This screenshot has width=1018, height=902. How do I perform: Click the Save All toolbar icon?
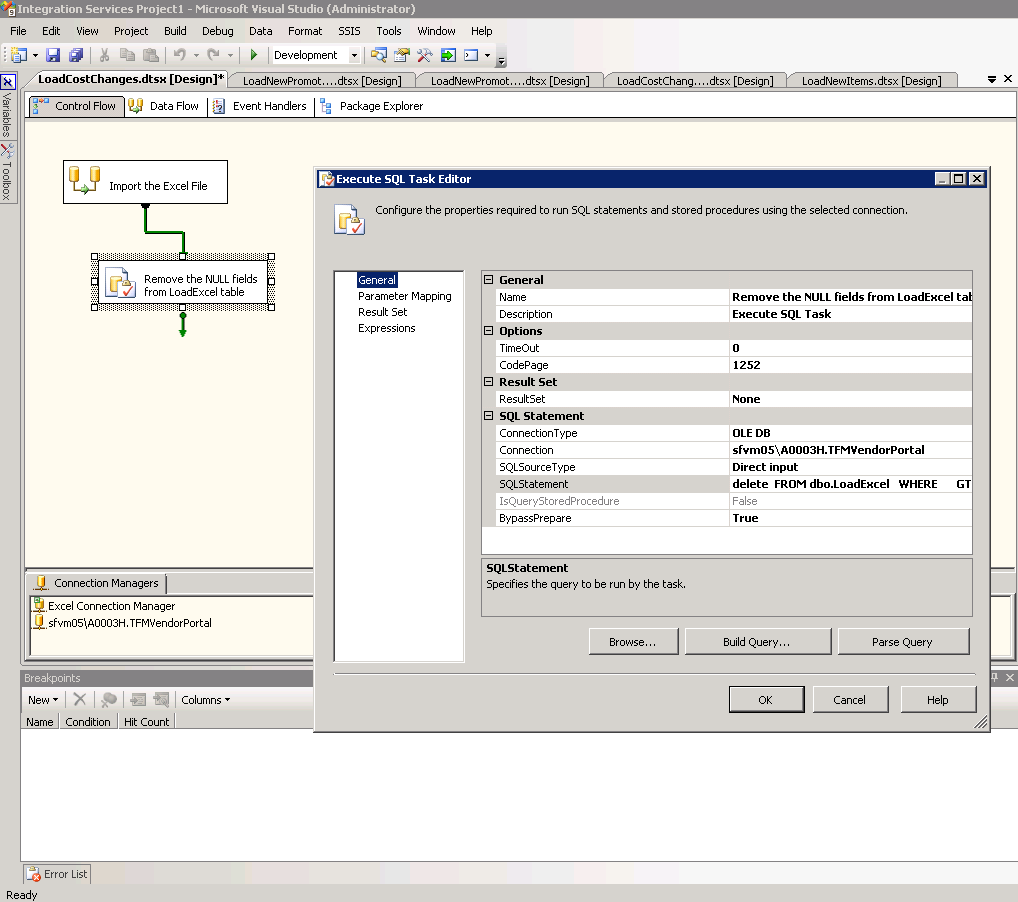click(75, 55)
